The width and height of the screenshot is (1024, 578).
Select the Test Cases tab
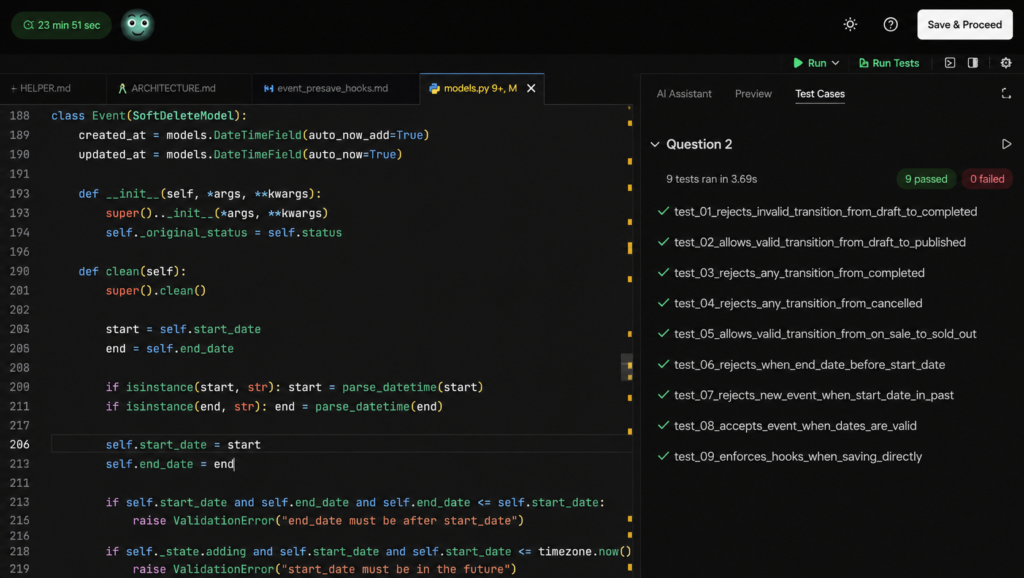[x=820, y=94]
